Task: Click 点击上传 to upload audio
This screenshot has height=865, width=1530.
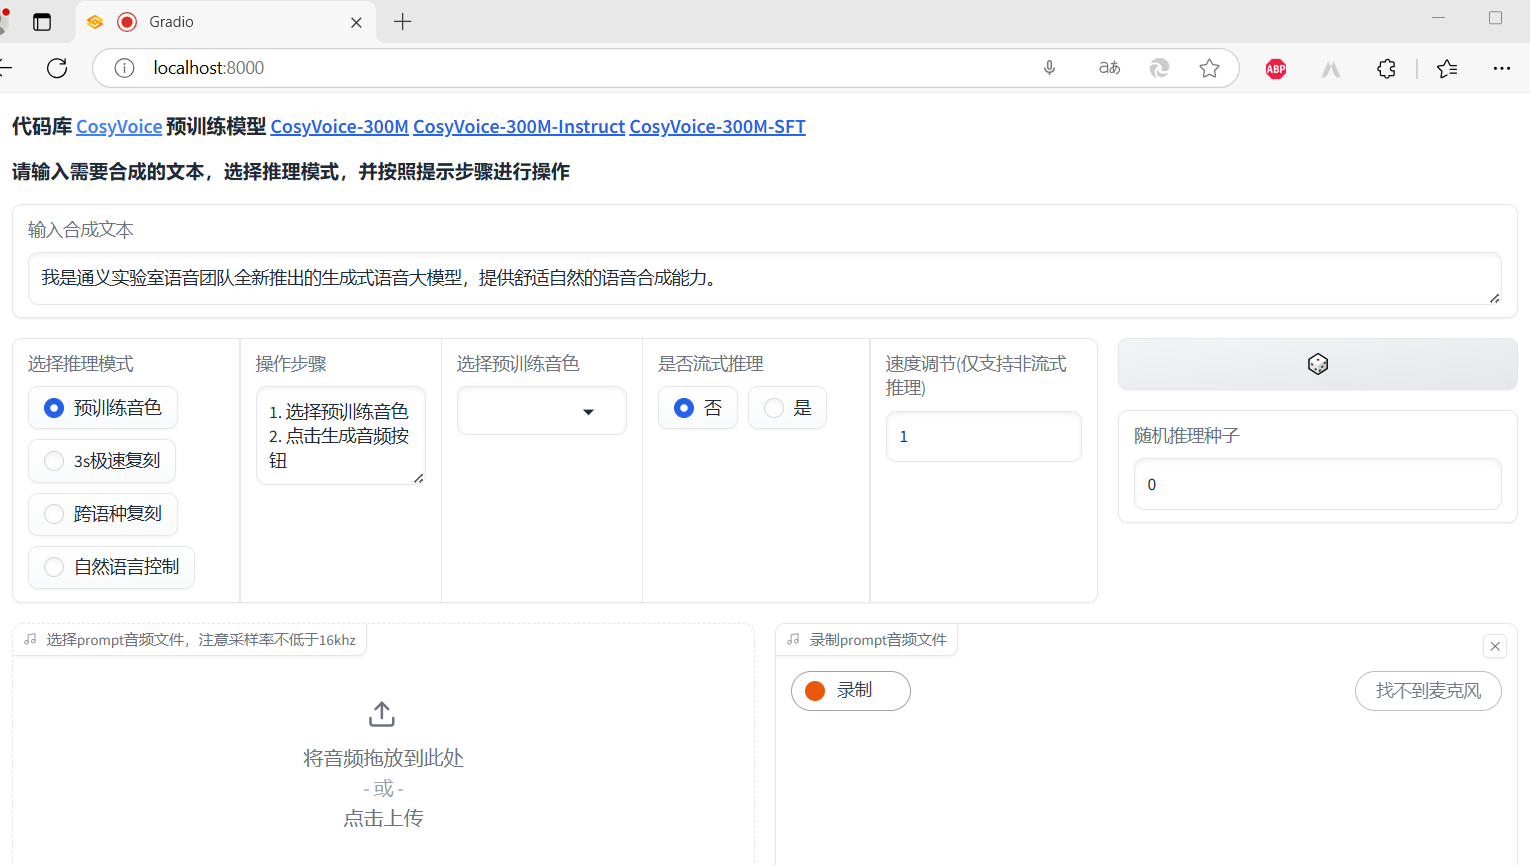Action: coord(383,818)
